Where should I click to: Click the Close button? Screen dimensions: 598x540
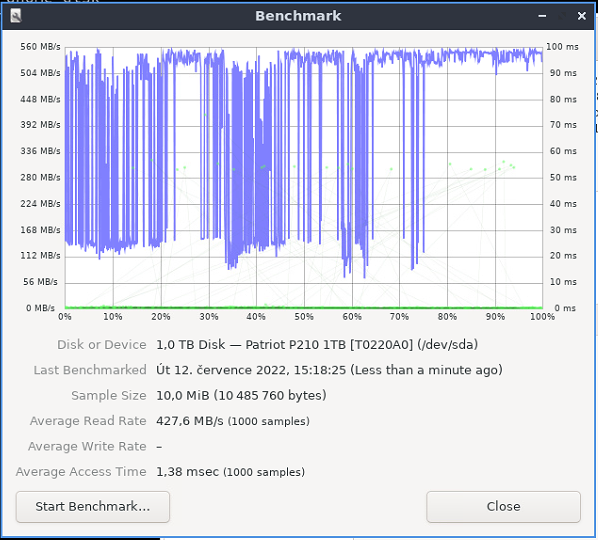point(503,506)
